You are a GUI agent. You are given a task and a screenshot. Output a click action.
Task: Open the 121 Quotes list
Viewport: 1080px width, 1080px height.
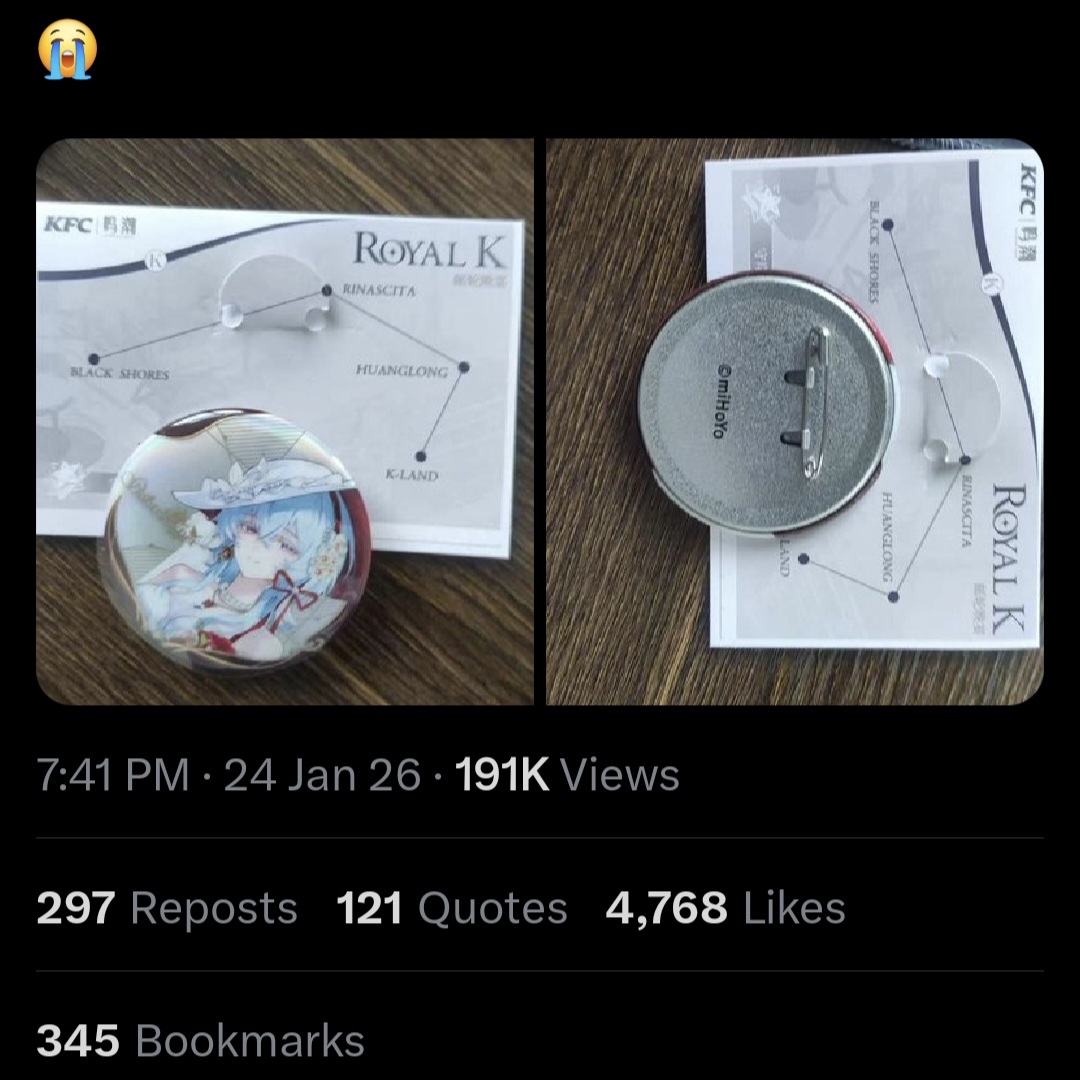(452, 908)
